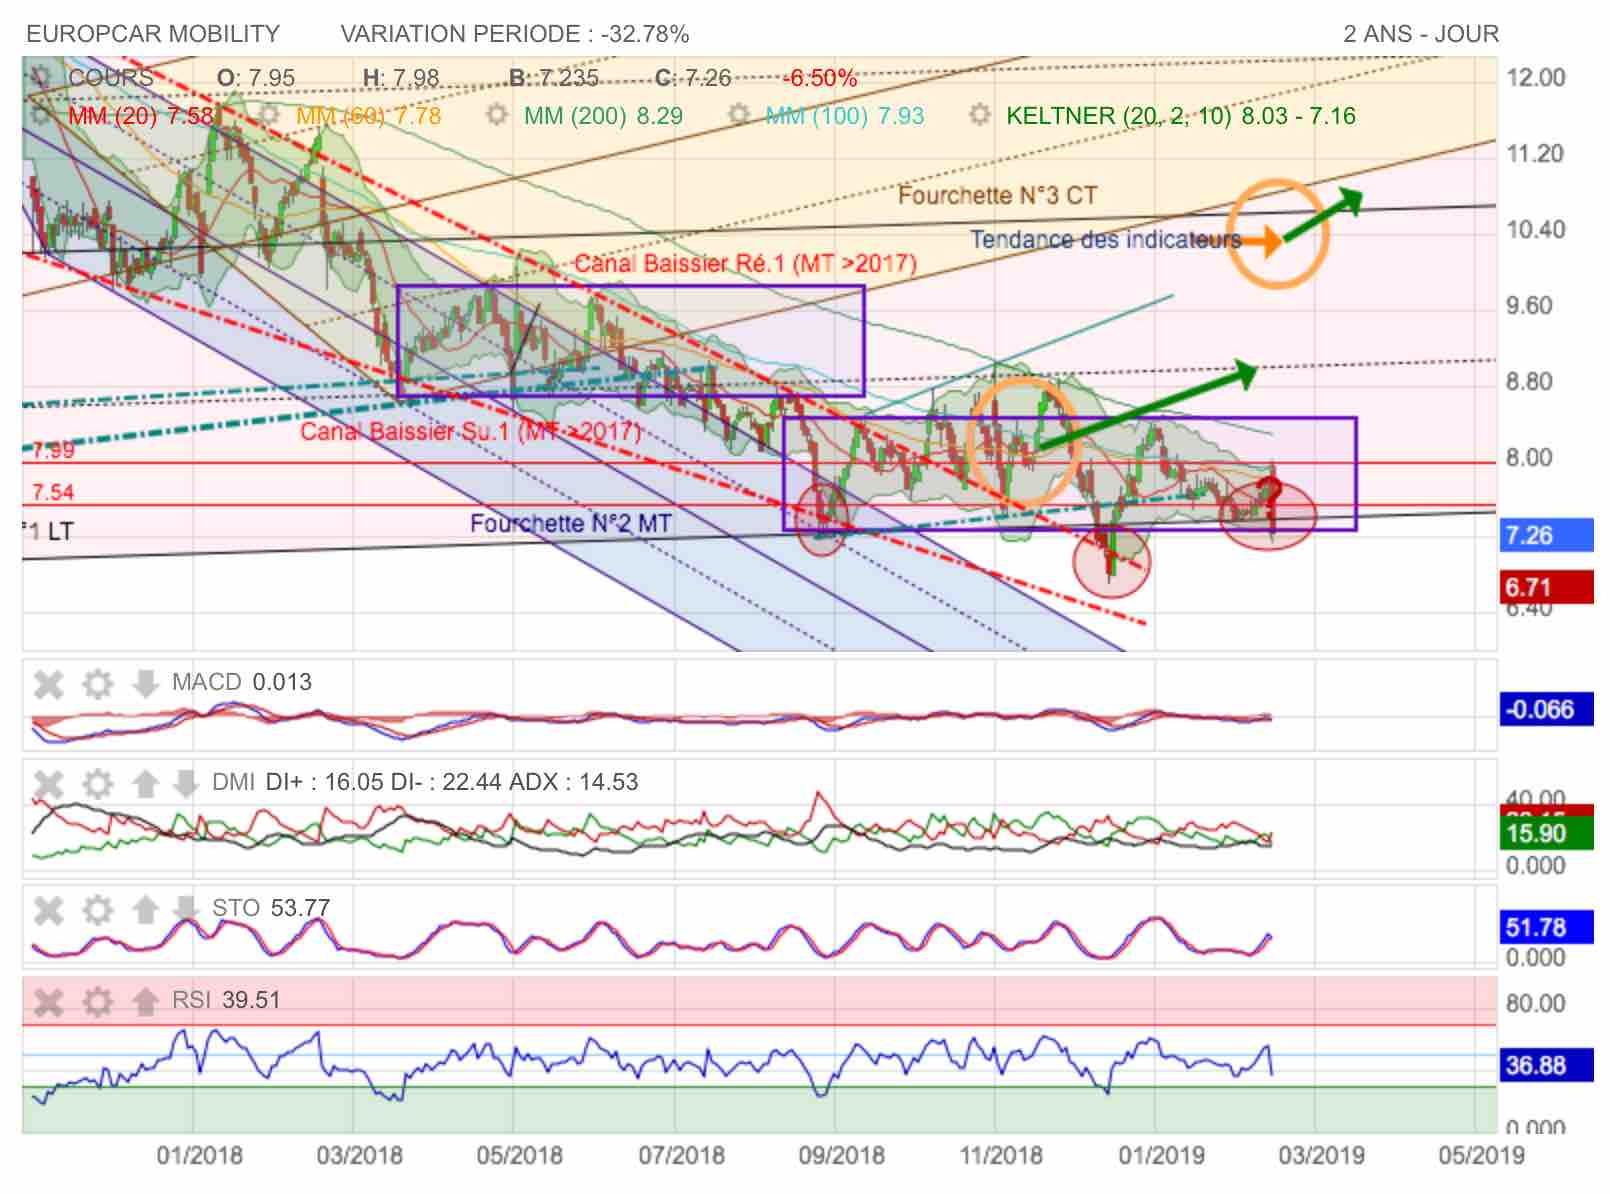Click the 10.40 price axis label
The height and width of the screenshot is (1194, 1610).
[1536, 230]
